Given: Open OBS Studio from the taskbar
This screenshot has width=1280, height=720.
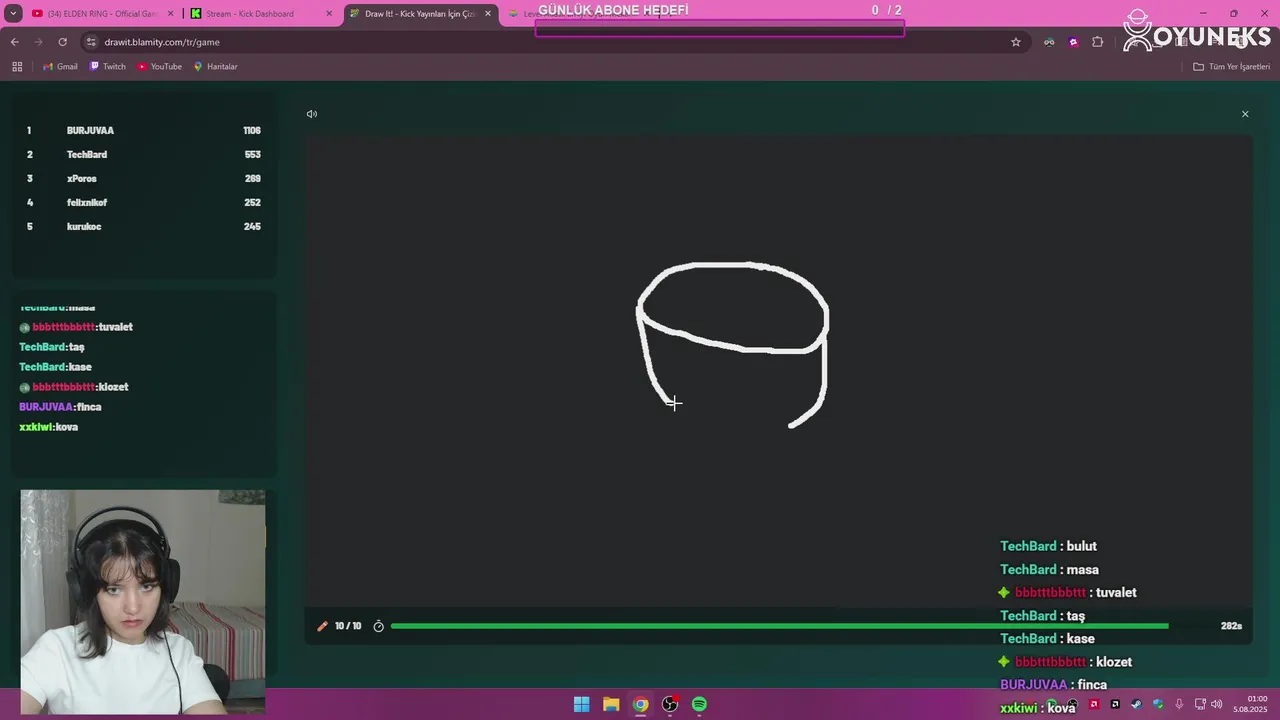Looking at the screenshot, I should [x=670, y=704].
